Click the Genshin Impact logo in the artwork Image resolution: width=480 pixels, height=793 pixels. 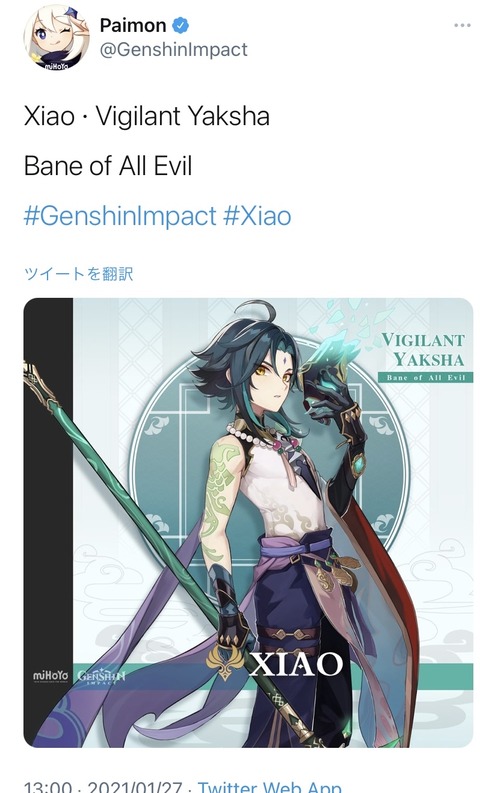pos(101,677)
